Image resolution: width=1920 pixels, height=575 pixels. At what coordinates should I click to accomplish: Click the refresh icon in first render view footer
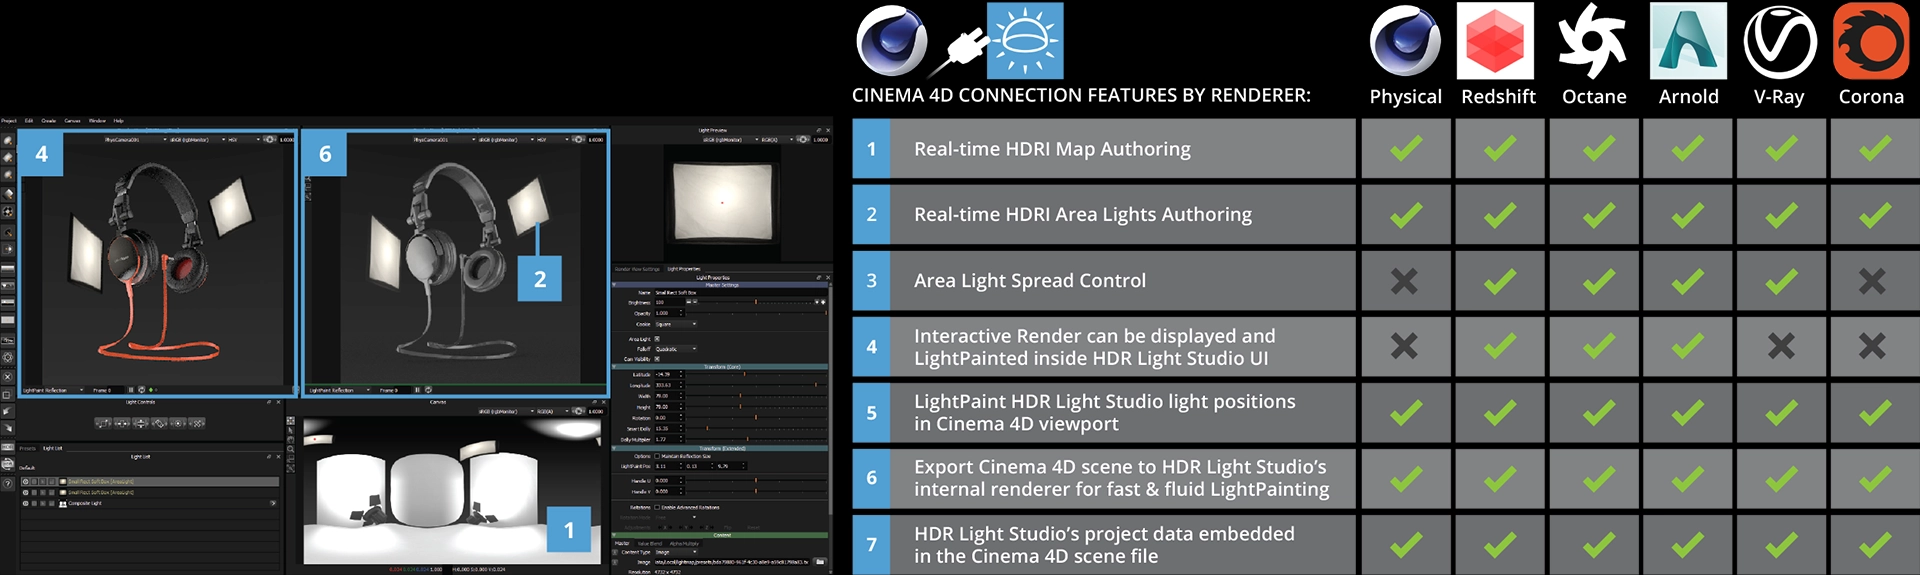pos(142,390)
